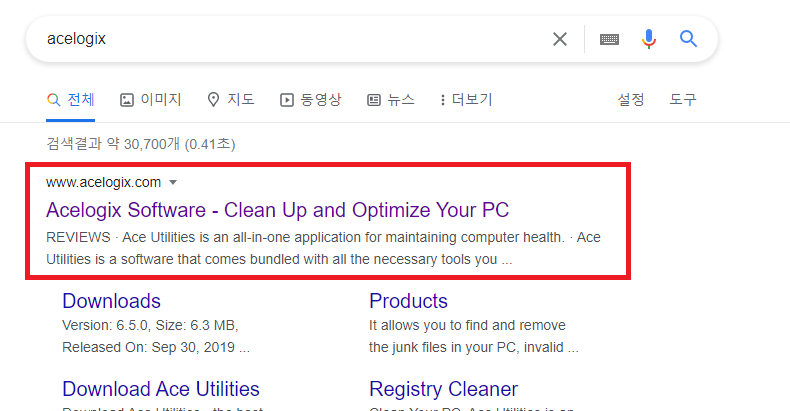
Task: Click the text 'Version: 6.5.0, Size: 6.3 MB,'
Action: click(x=150, y=325)
